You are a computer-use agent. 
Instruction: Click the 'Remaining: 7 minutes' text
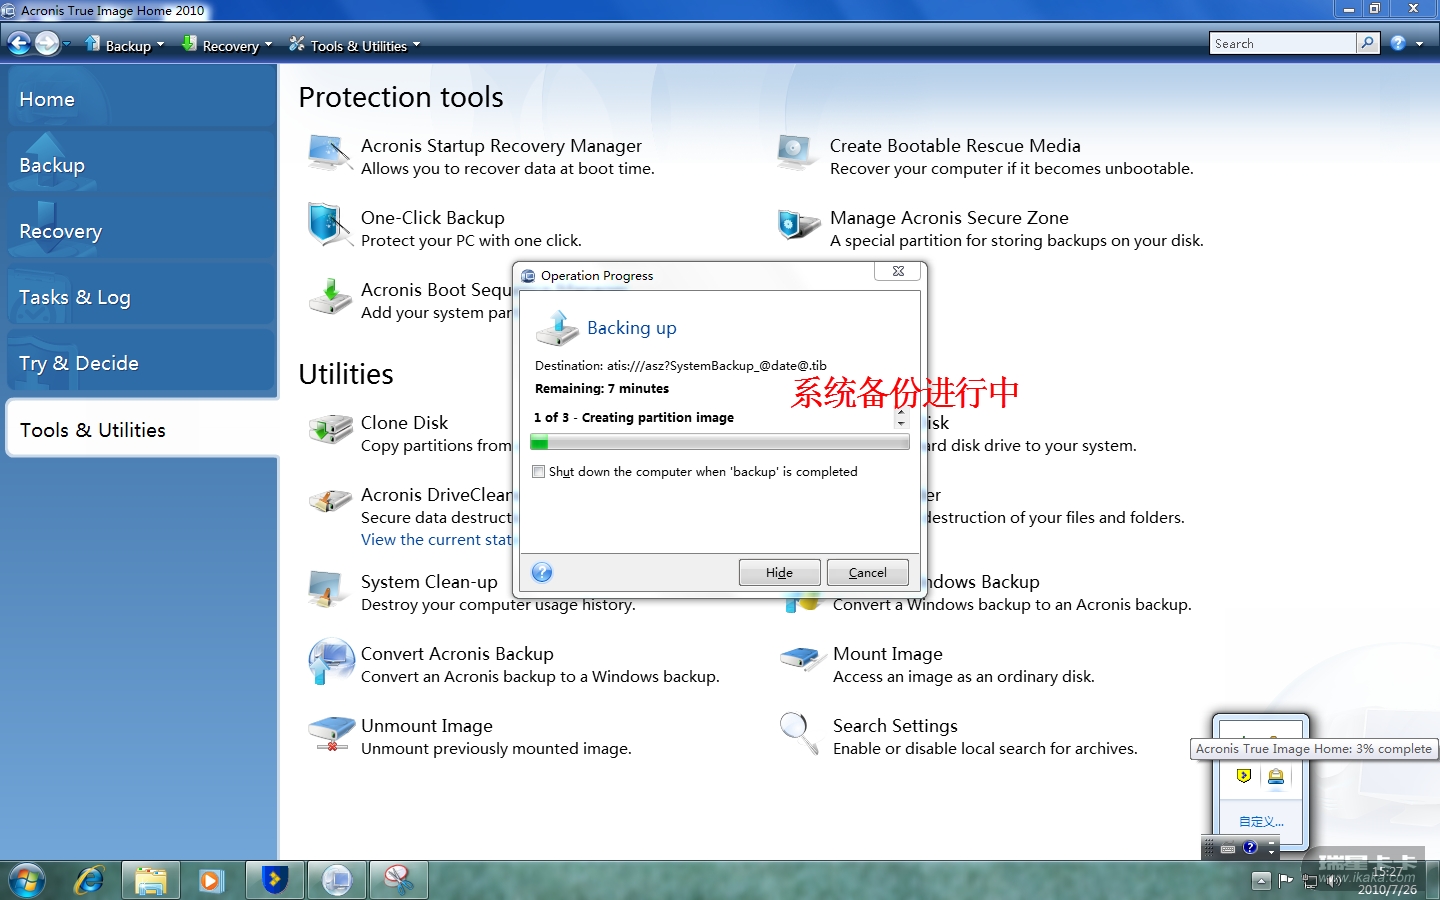pyautogui.click(x=602, y=389)
